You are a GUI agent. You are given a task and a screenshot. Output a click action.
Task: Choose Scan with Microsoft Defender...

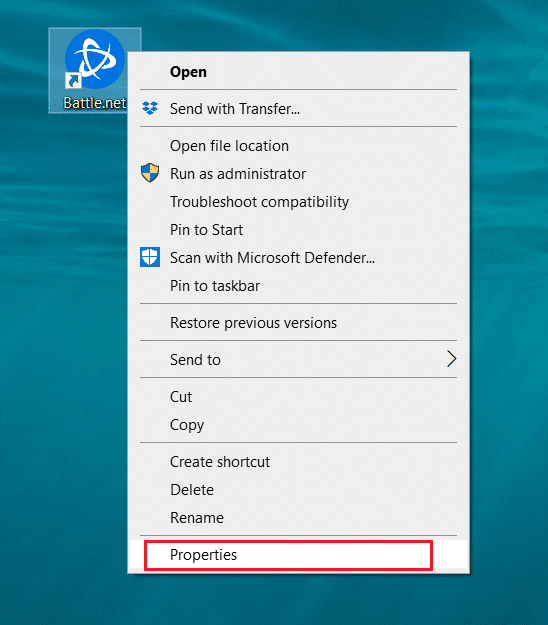298,257
